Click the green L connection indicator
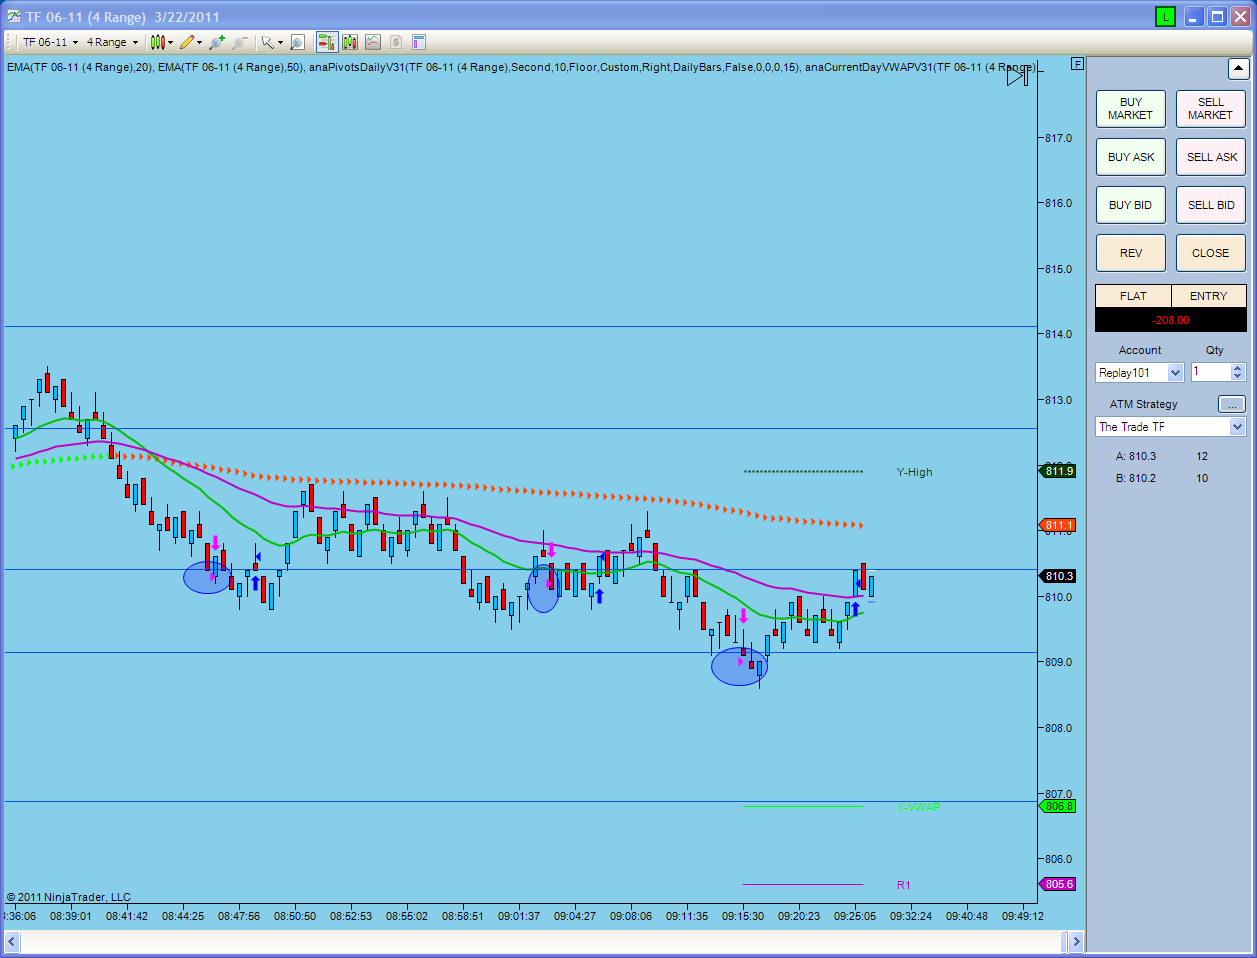The image size is (1257, 958). (x=1165, y=16)
